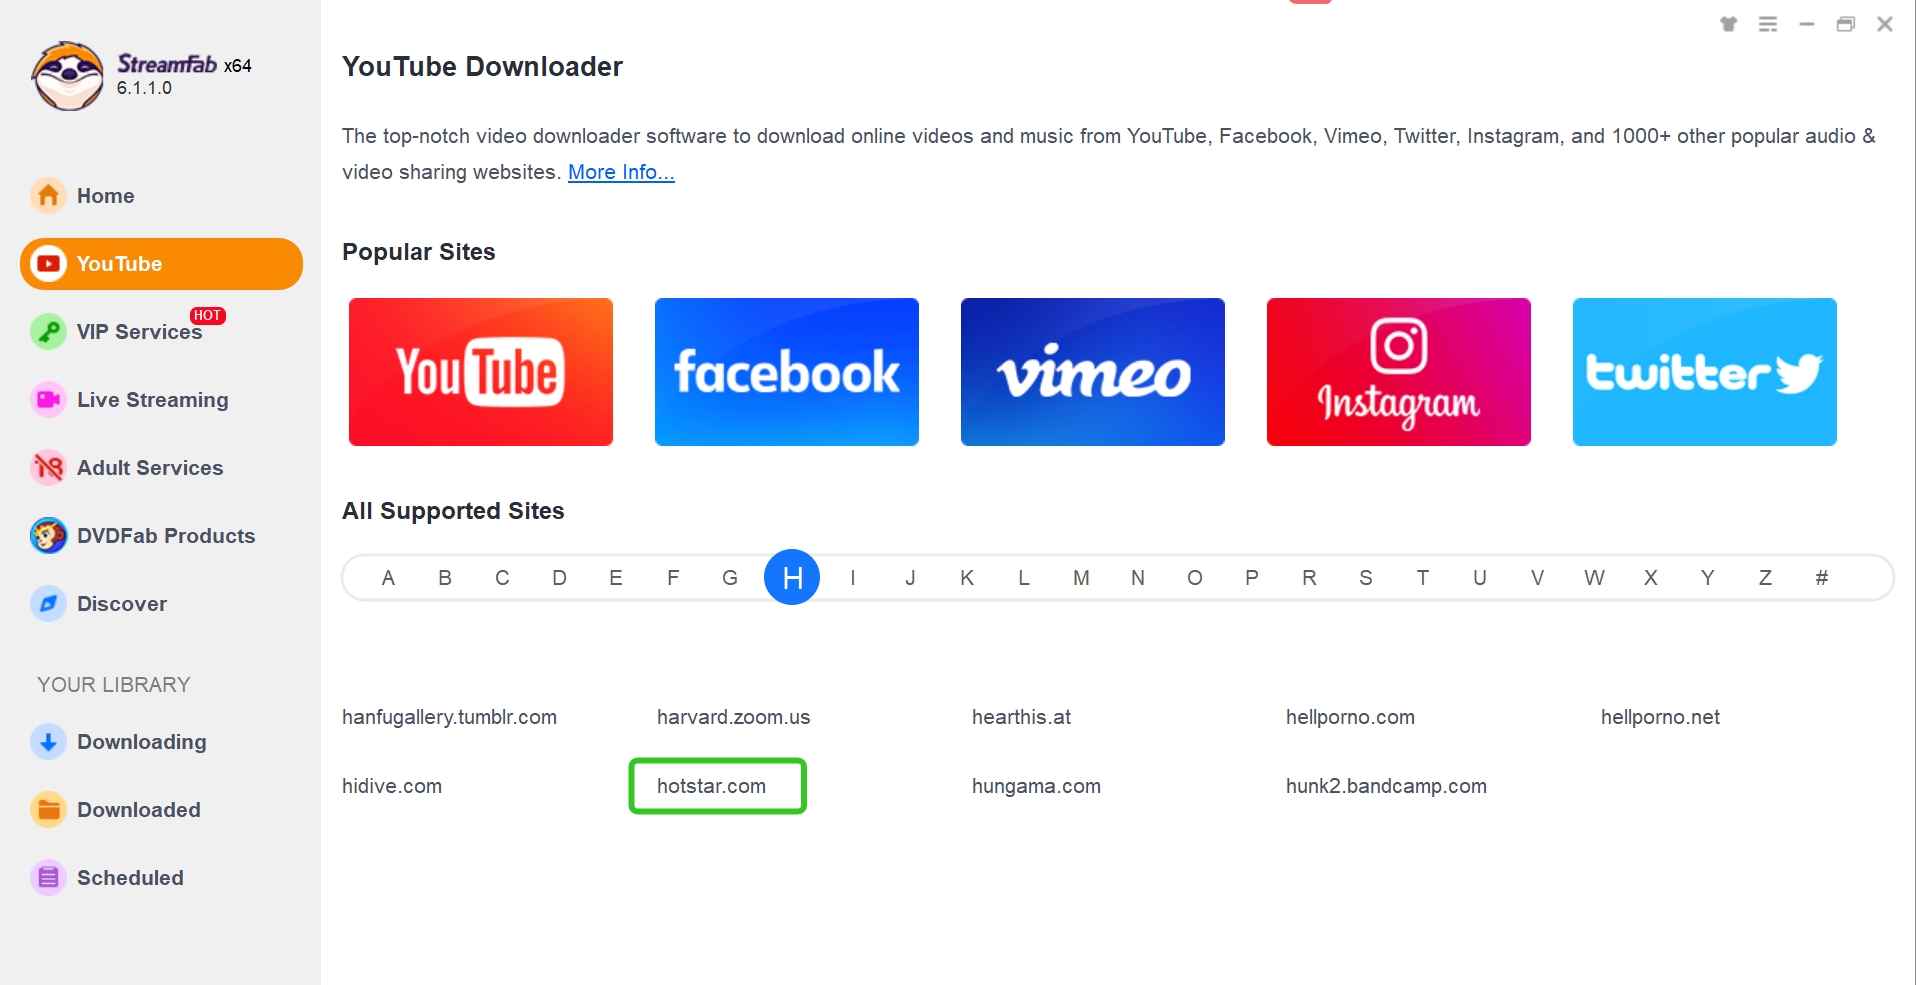Filter supported sites by letter M
This screenshot has height=985, width=1916.
click(1081, 578)
